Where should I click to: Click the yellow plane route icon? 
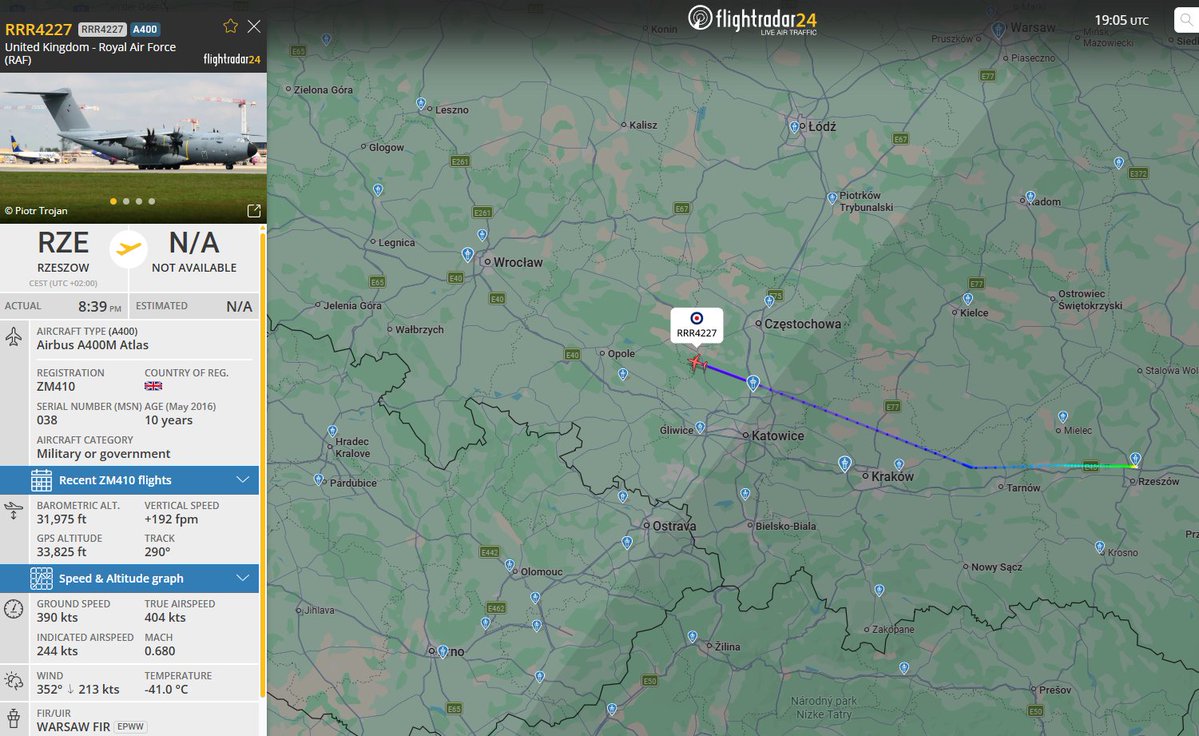click(128, 248)
